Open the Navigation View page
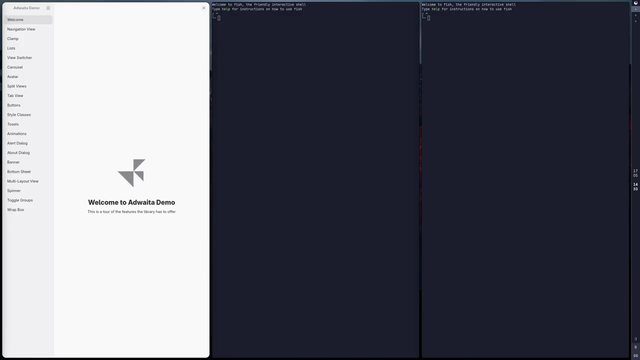The width and height of the screenshot is (640, 360). [x=29, y=29]
